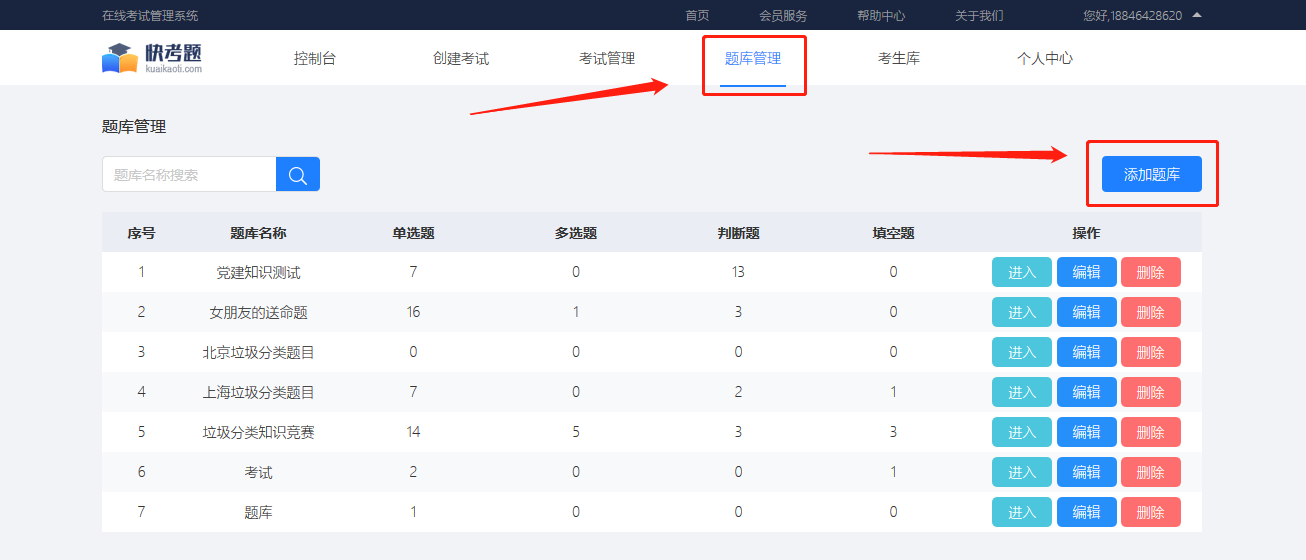
Task: Open the 会员服务 link
Action: 783,15
